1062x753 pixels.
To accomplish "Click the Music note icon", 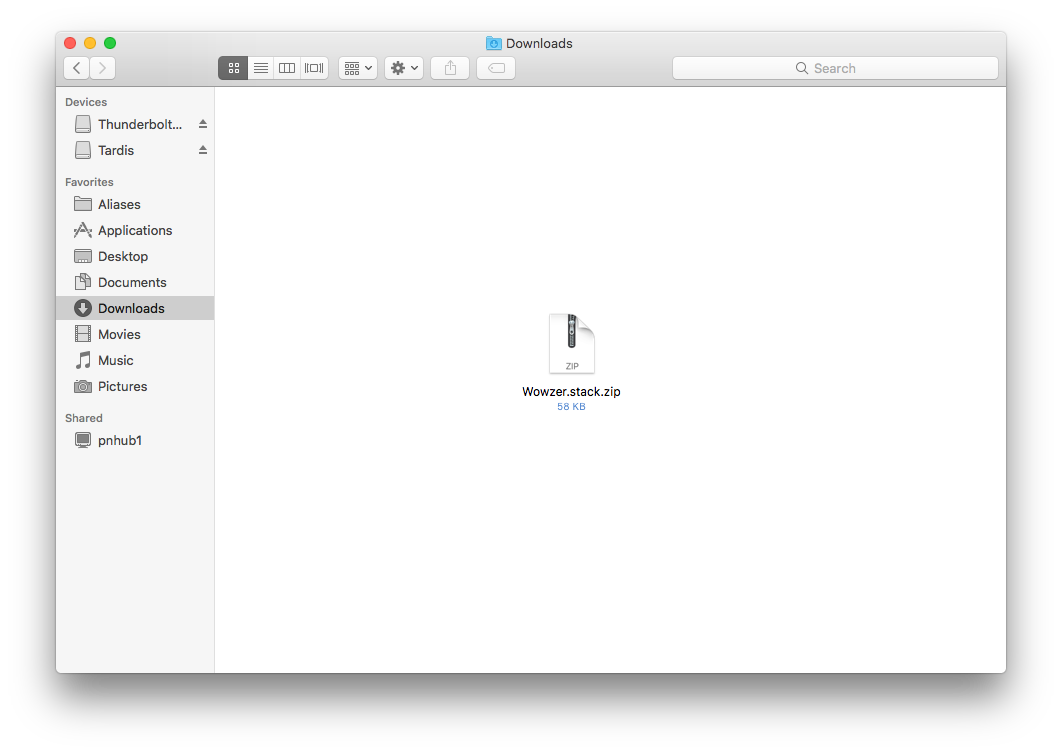I will click(x=83, y=360).
